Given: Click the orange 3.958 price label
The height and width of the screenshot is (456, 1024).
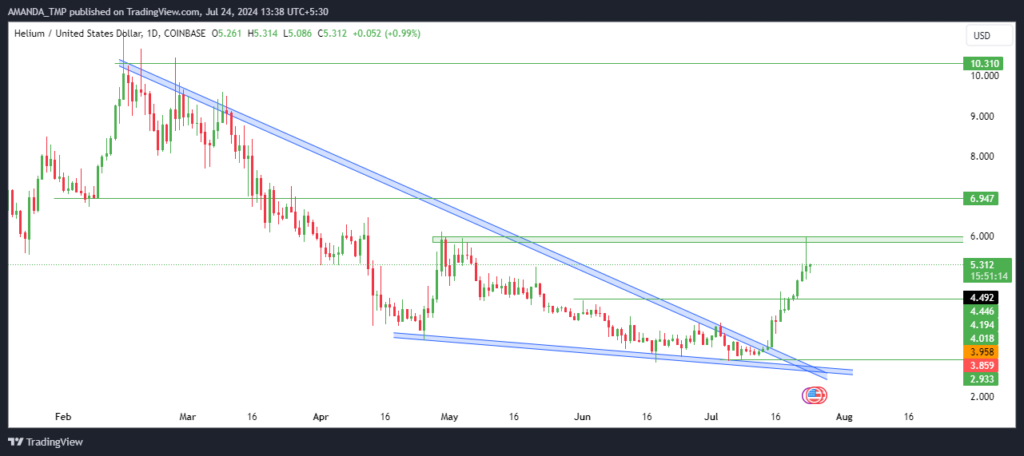Looking at the screenshot, I should pyautogui.click(x=982, y=352).
